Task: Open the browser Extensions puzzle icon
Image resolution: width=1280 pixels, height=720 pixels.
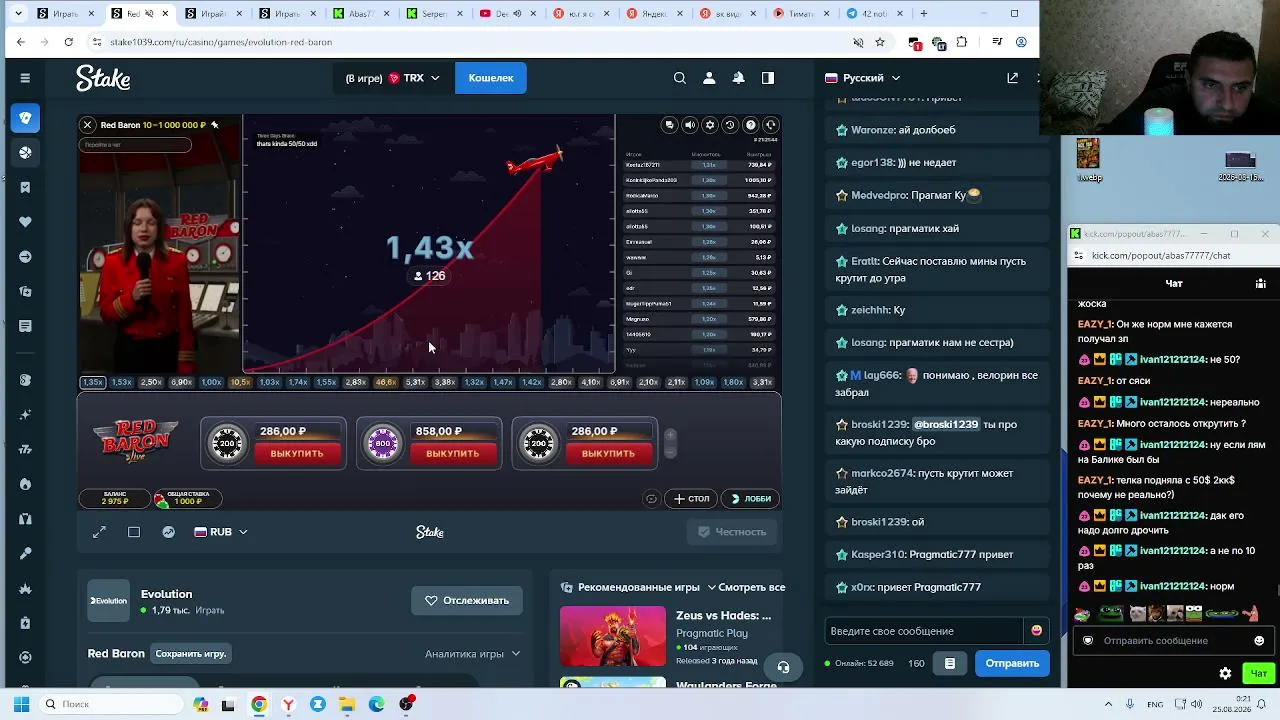Action: [962, 42]
